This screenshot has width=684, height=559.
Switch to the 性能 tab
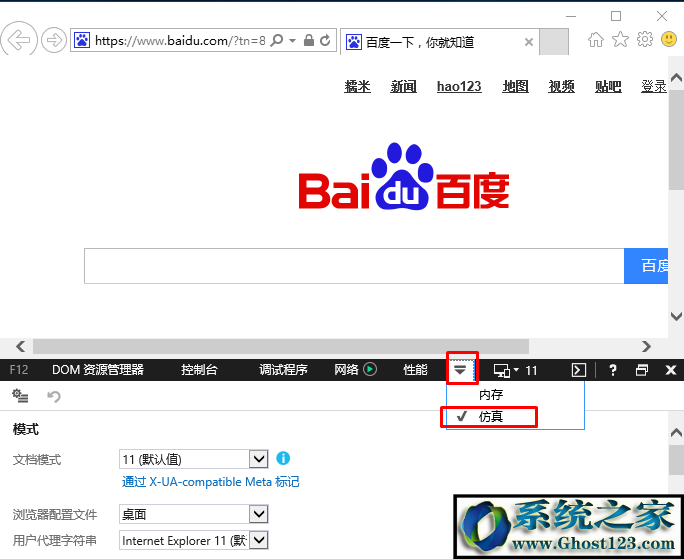click(x=415, y=370)
